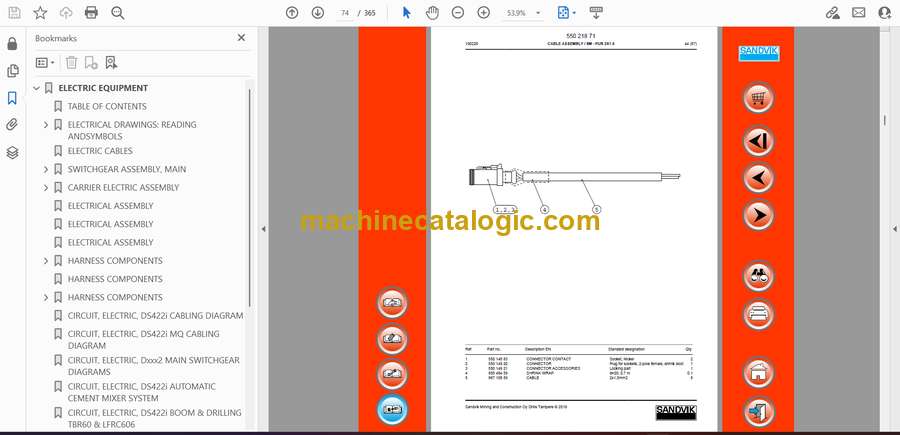
Task: Click the document vertical scrollbar
Action: coord(884,121)
